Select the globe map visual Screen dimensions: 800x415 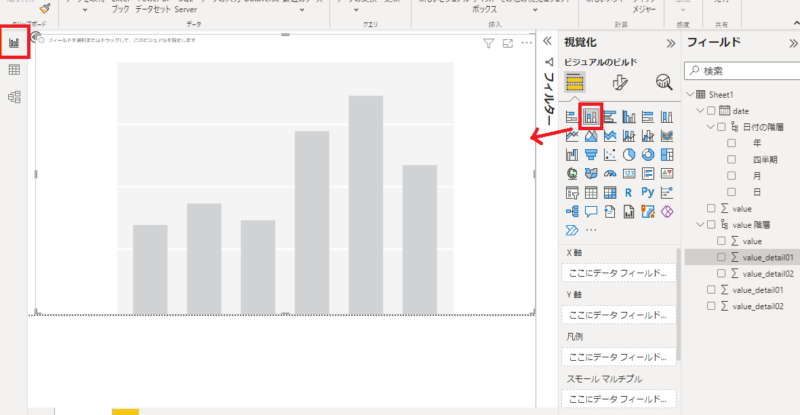572,174
